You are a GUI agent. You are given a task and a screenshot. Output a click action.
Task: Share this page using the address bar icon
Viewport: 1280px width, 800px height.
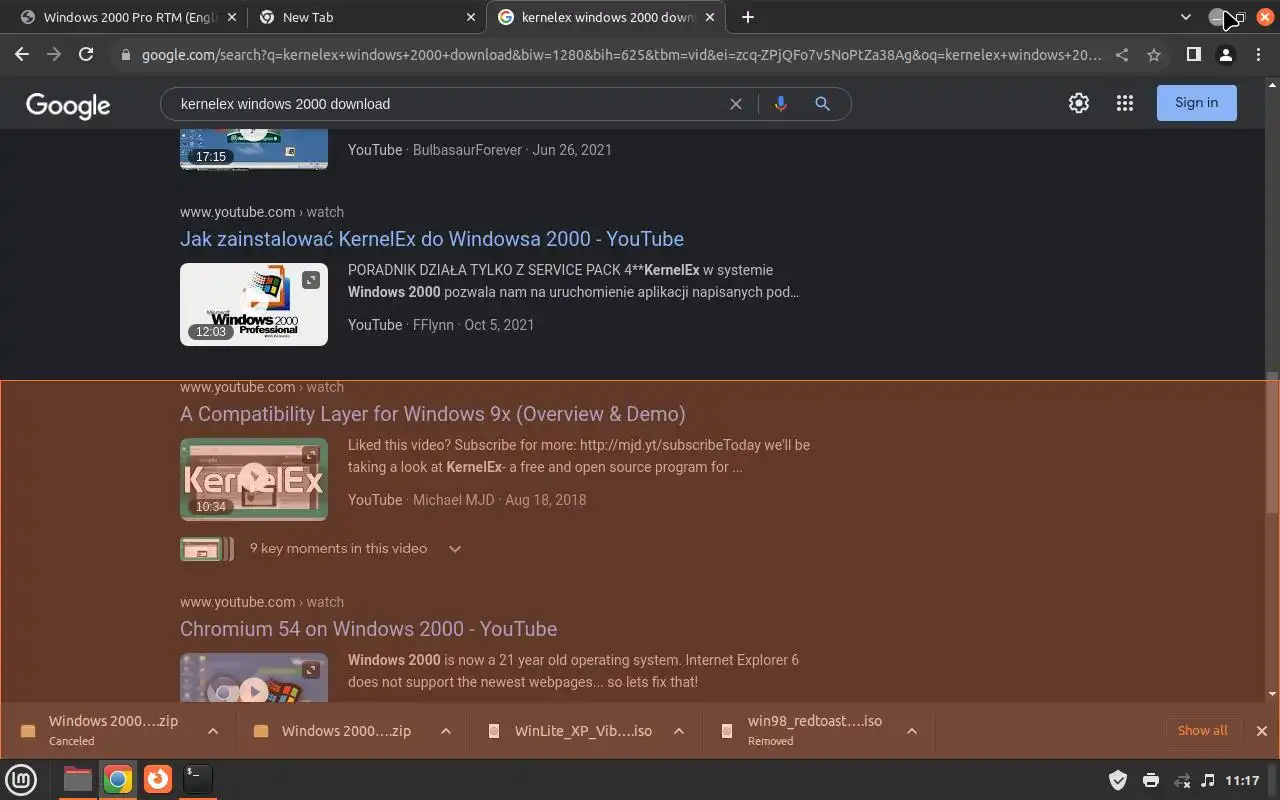pos(1122,55)
